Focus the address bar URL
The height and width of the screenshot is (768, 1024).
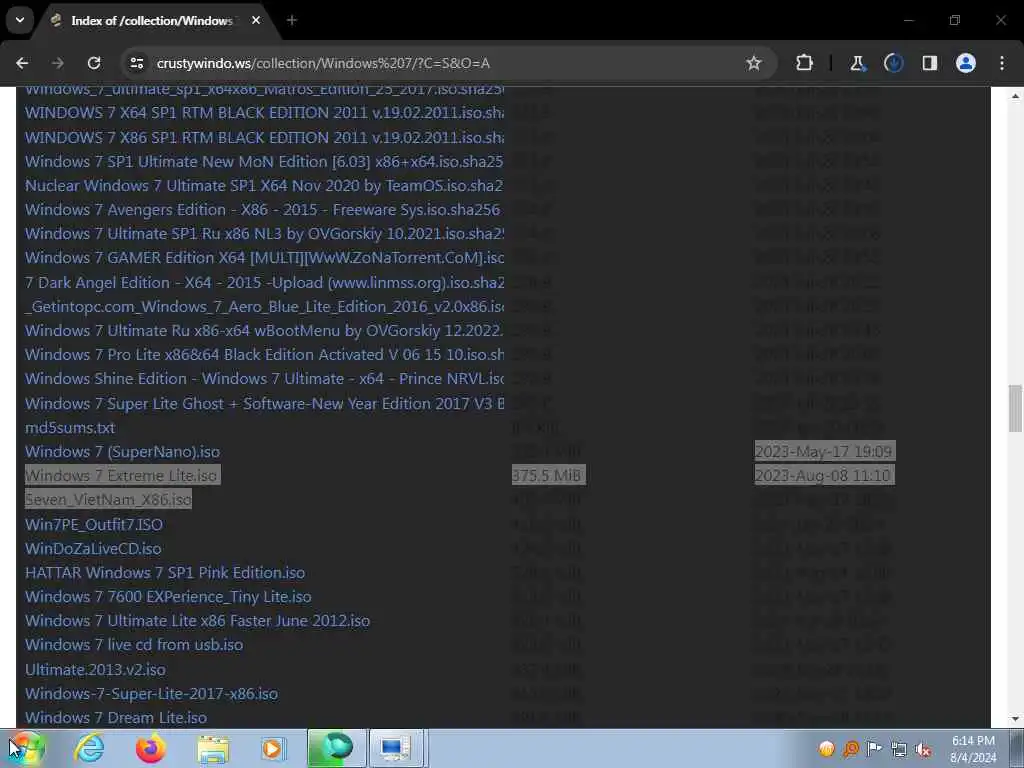tap(323, 63)
